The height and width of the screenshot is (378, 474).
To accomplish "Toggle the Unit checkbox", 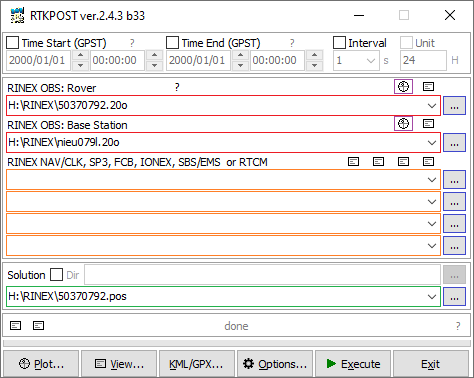I will pos(406,43).
